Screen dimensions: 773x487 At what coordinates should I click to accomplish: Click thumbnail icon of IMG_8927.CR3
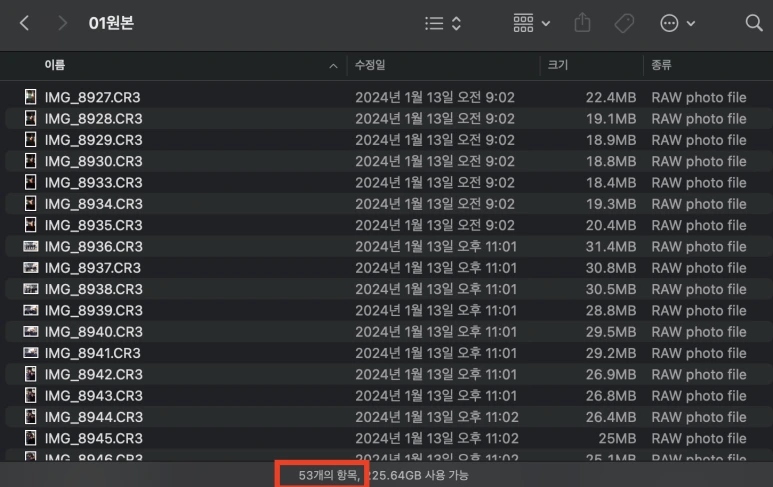(x=31, y=97)
